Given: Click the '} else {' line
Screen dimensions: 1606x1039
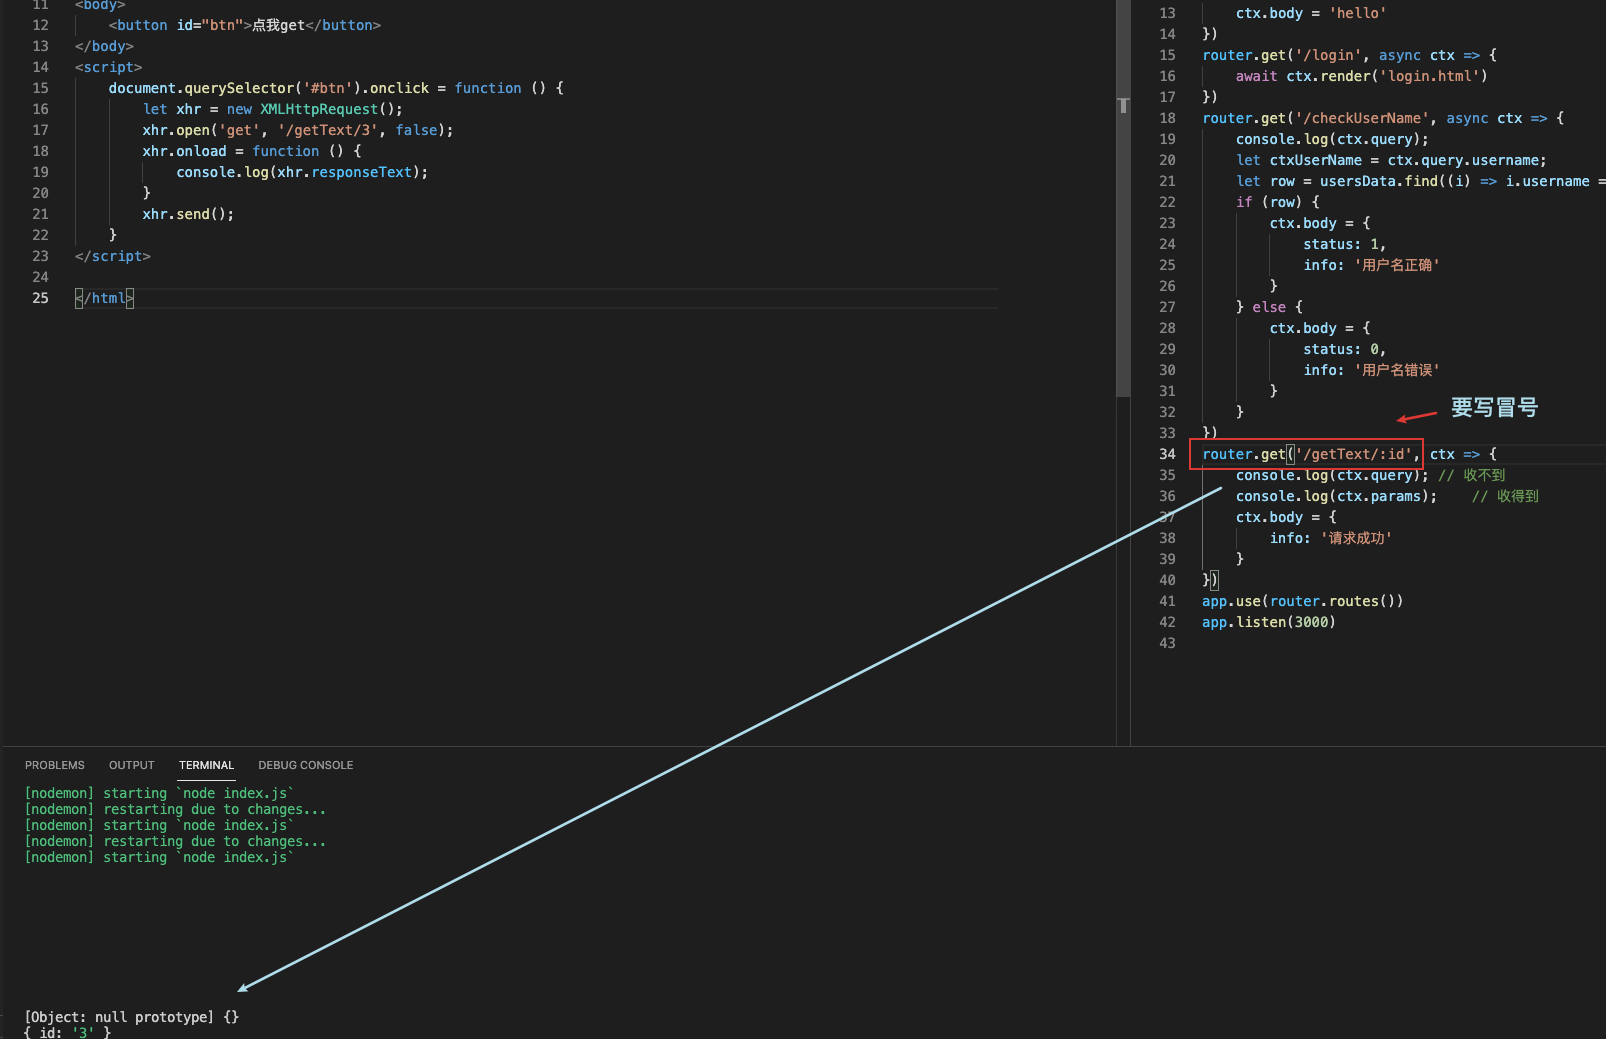Looking at the screenshot, I should pyautogui.click(x=1269, y=307).
